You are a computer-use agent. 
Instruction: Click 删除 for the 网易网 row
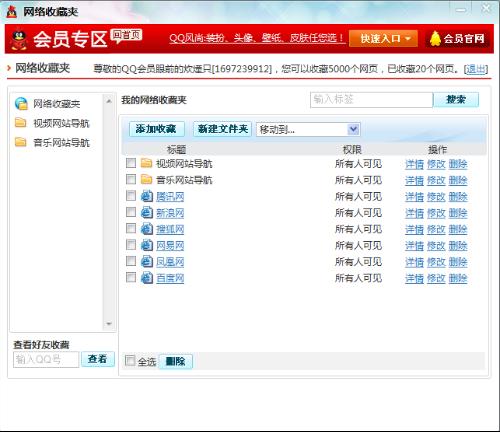tap(458, 246)
